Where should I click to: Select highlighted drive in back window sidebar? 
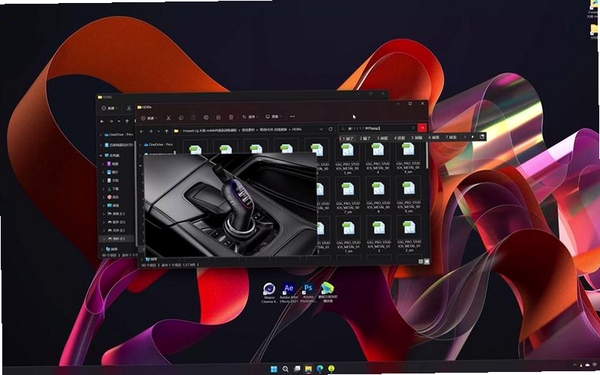[x=116, y=238]
